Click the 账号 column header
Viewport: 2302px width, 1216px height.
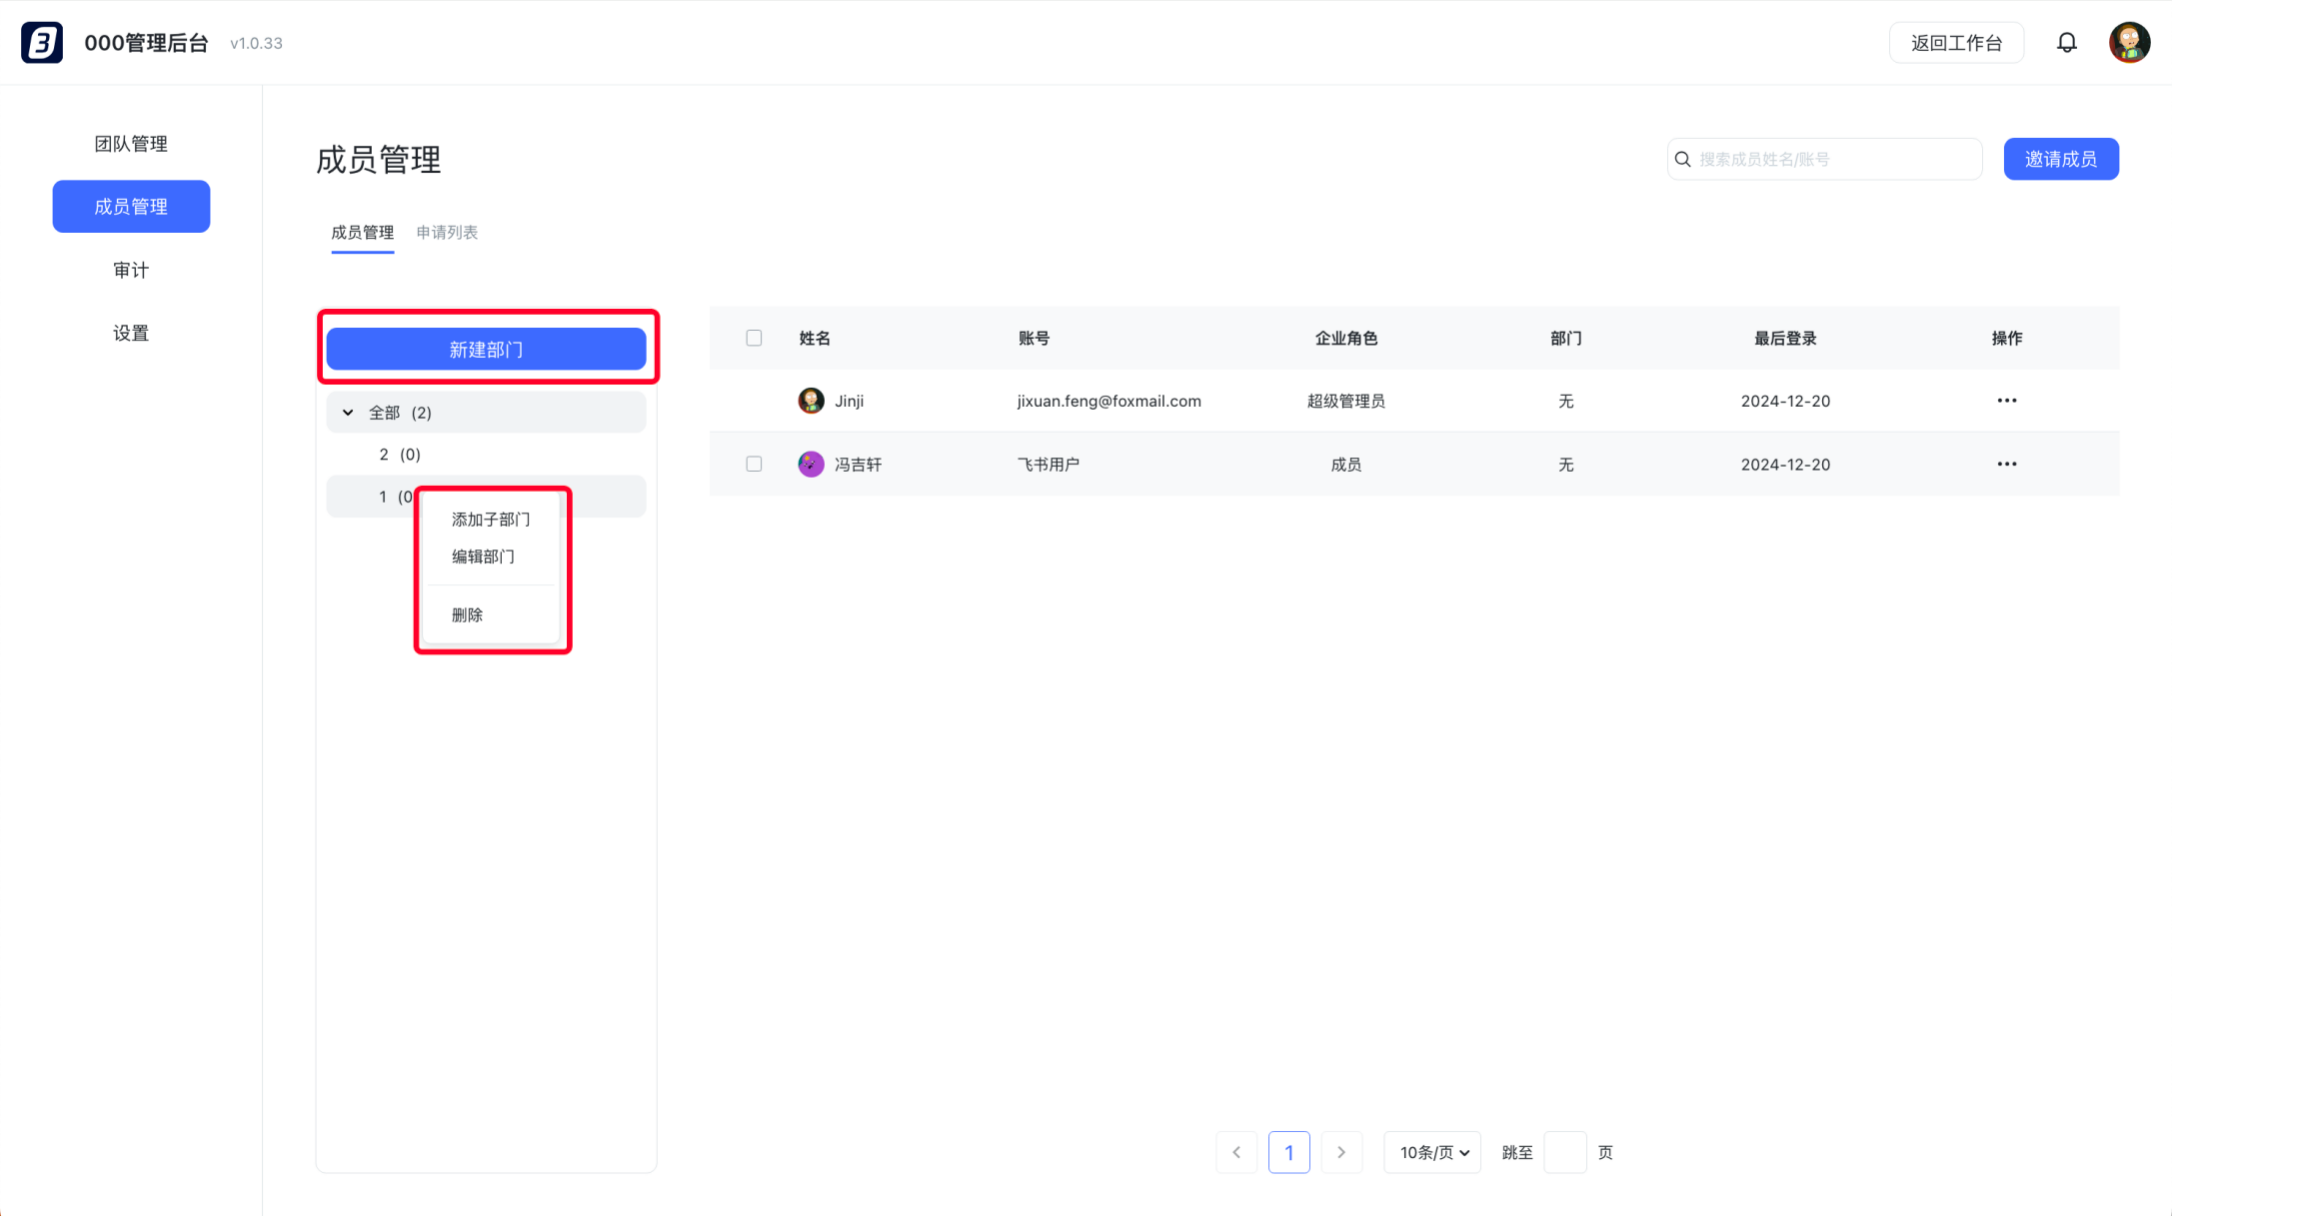coord(1034,338)
